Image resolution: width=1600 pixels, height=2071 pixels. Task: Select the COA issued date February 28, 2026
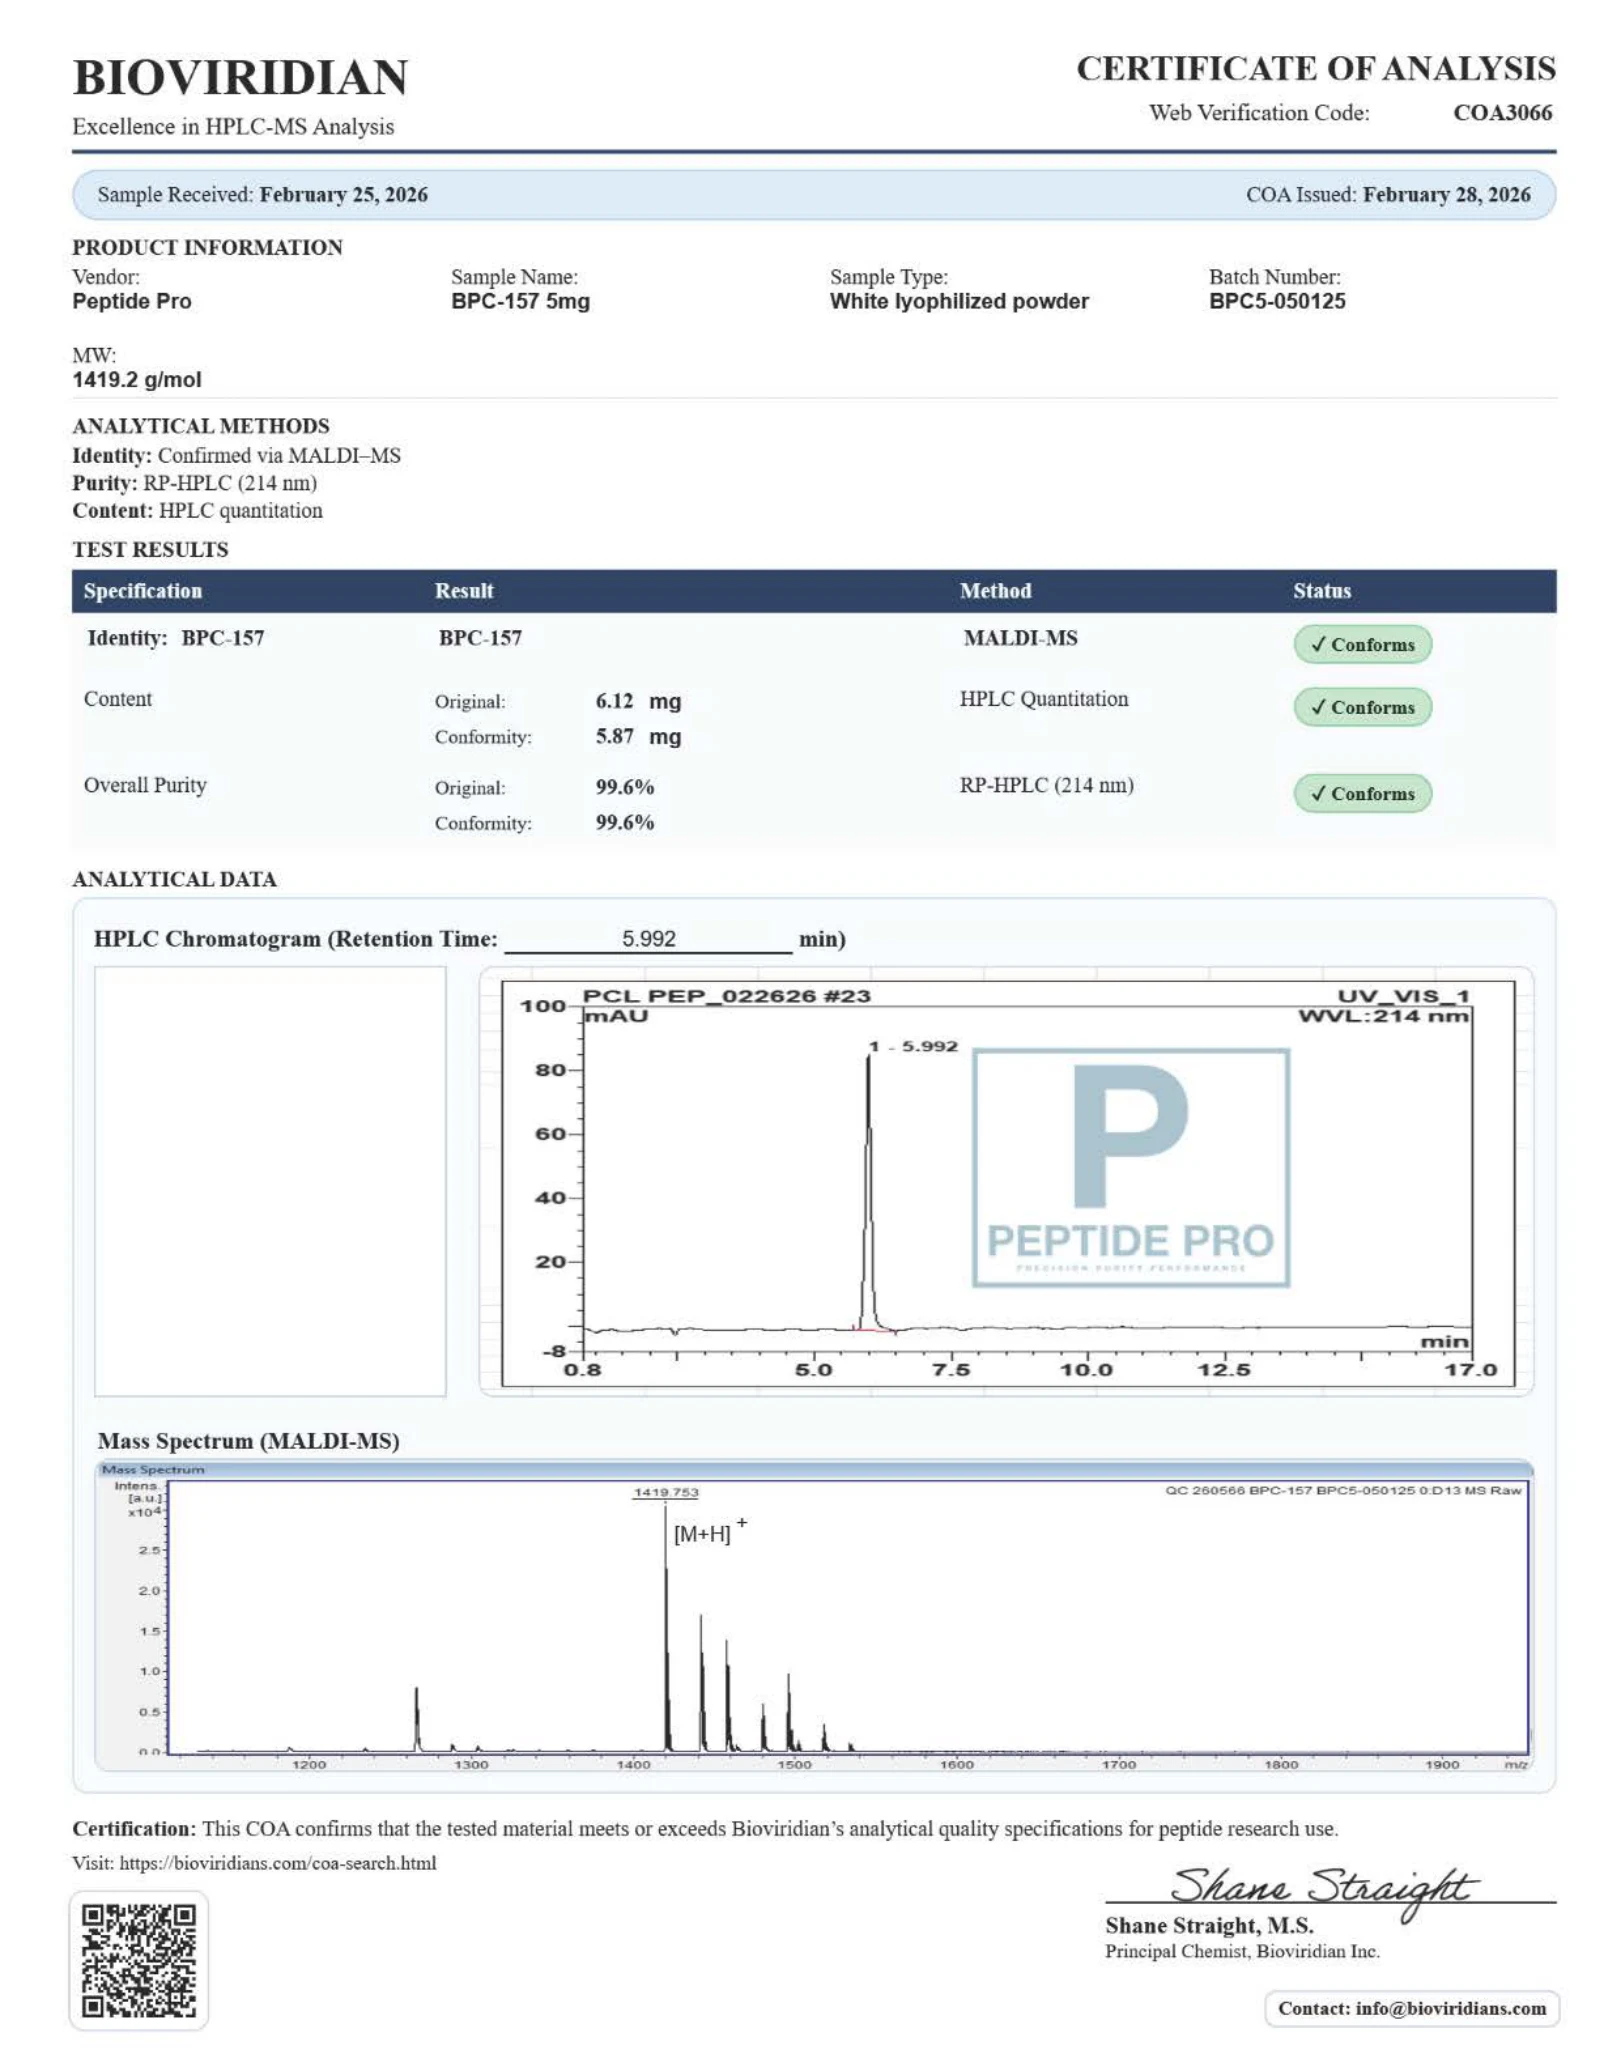tap(1446, 194)
